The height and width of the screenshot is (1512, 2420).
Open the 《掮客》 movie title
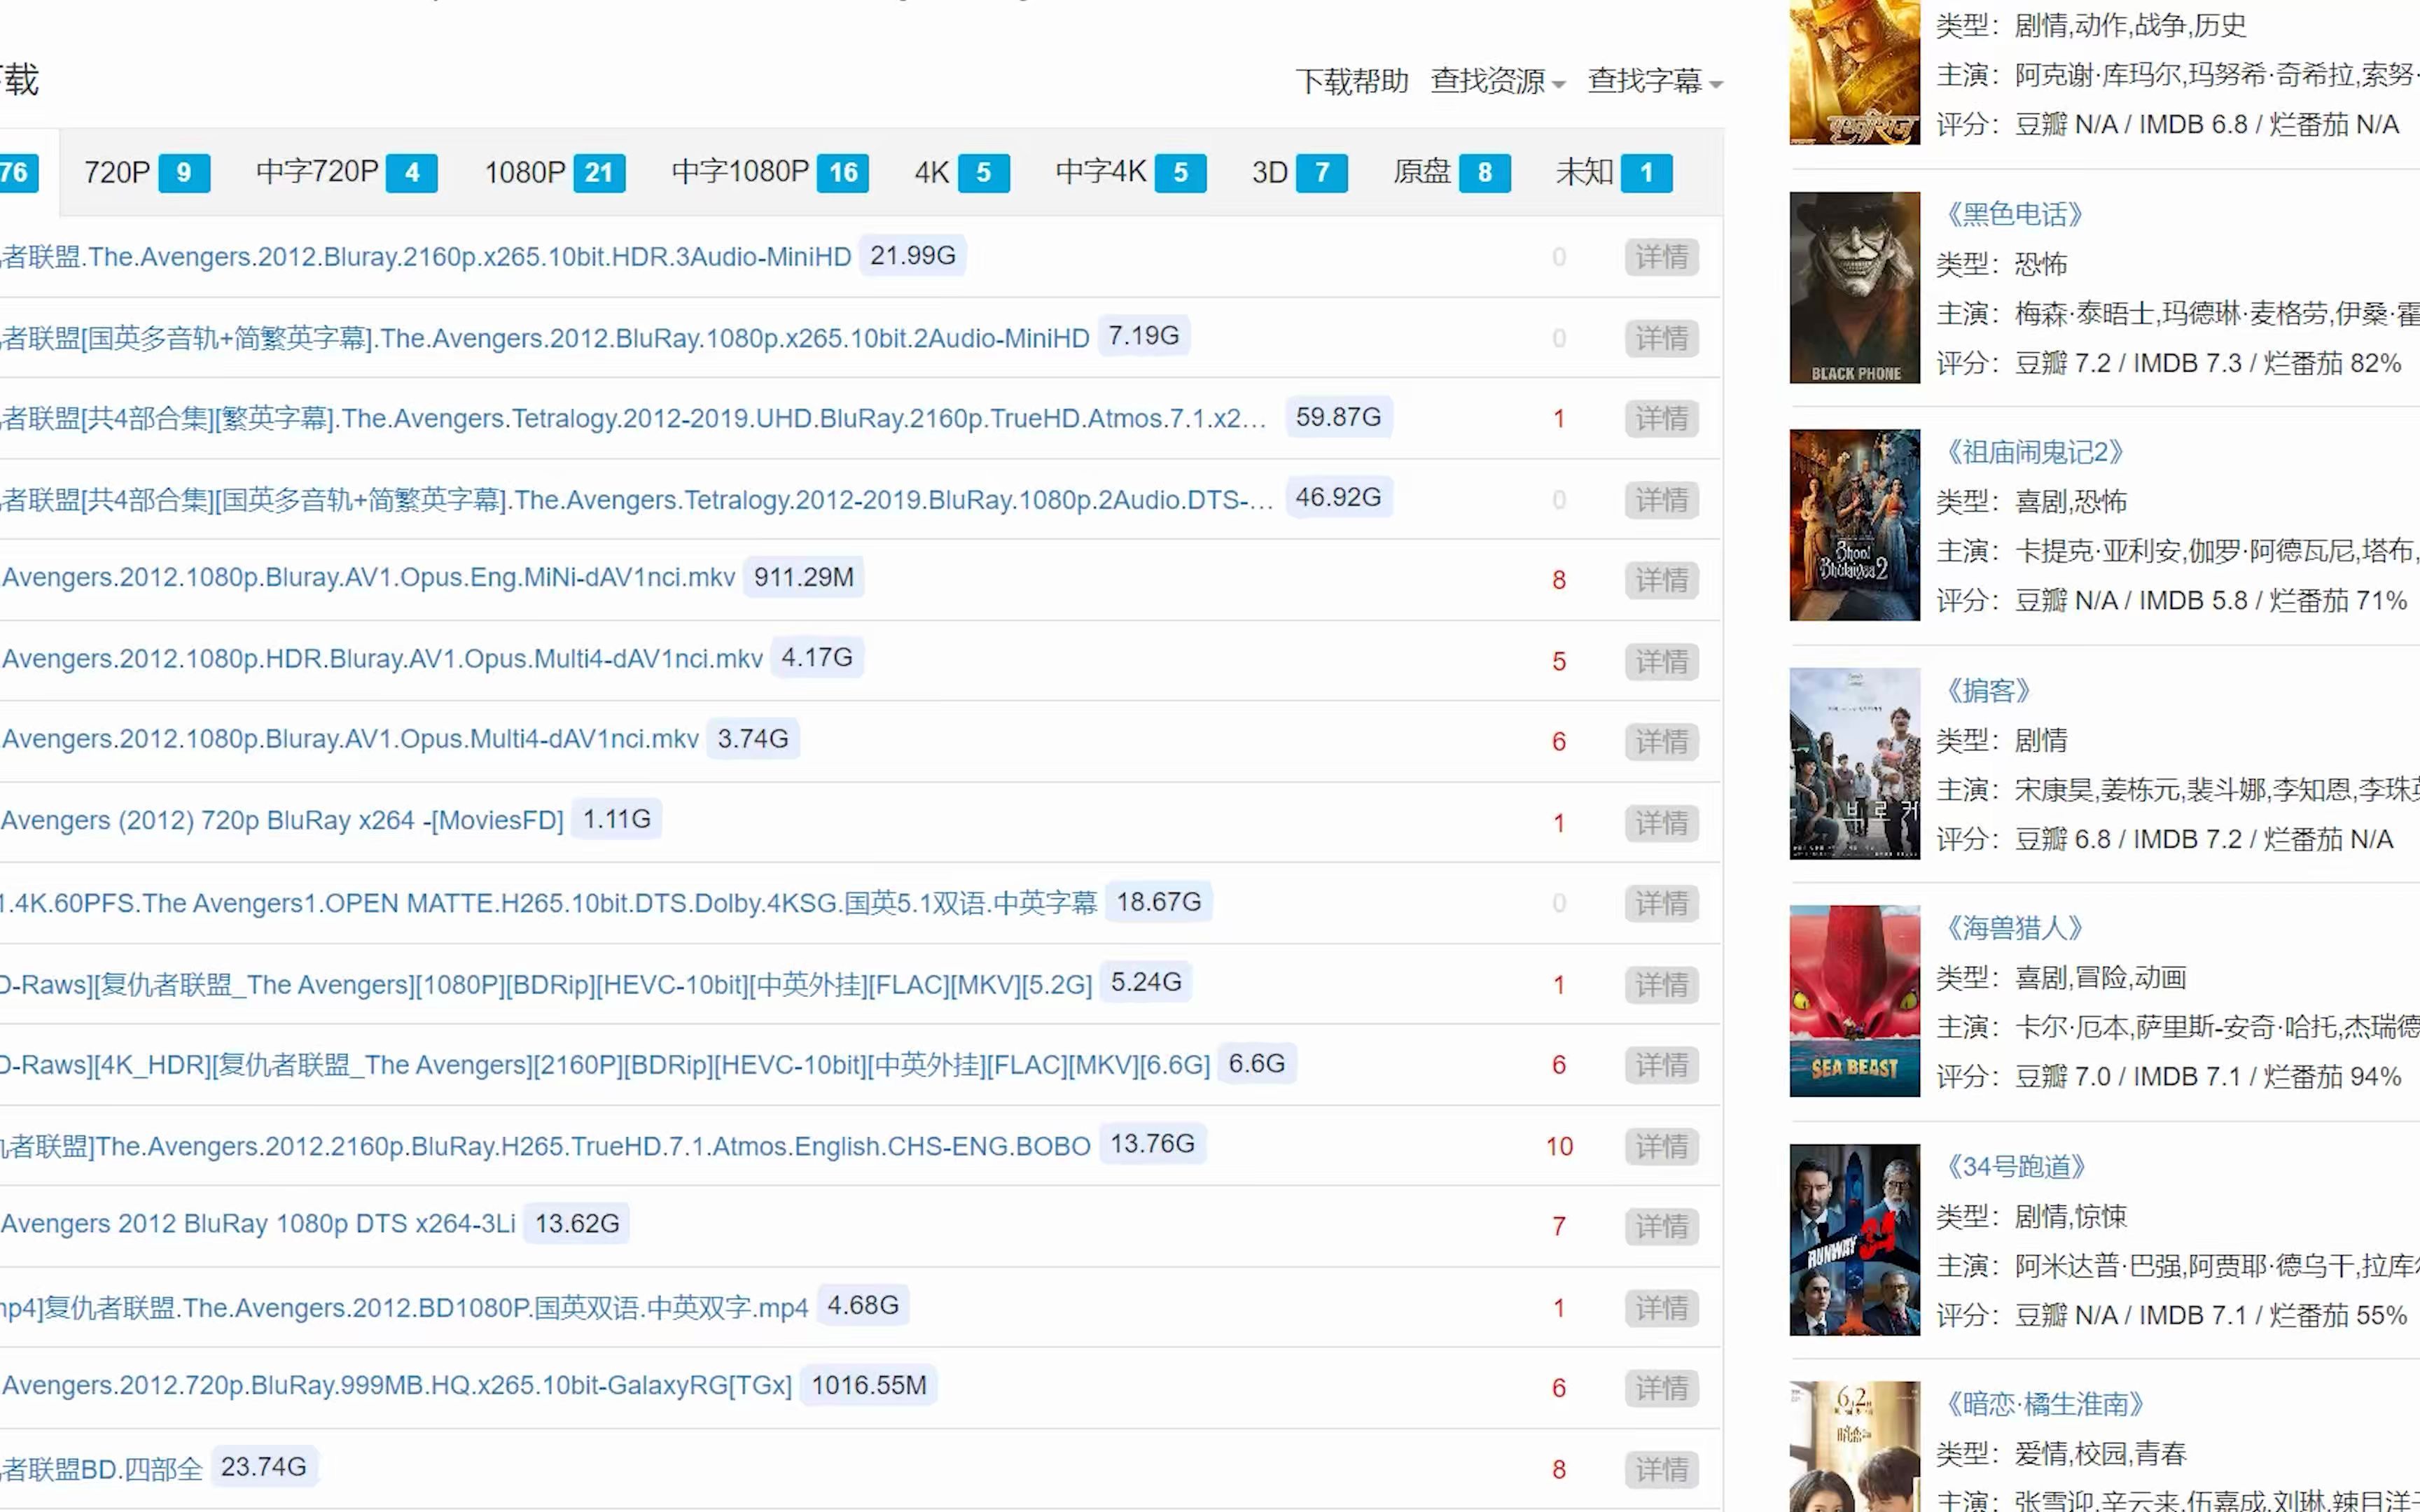pos(1987,690)
